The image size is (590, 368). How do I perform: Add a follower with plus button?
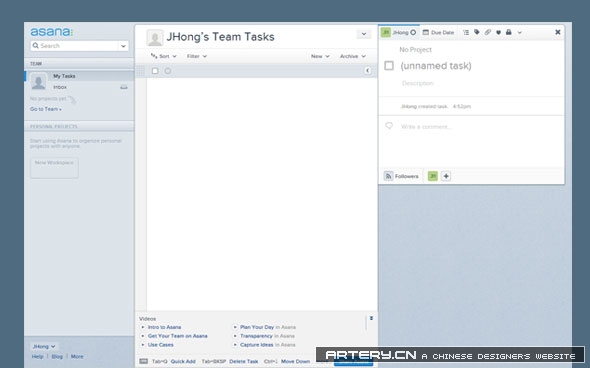(446, 176)
